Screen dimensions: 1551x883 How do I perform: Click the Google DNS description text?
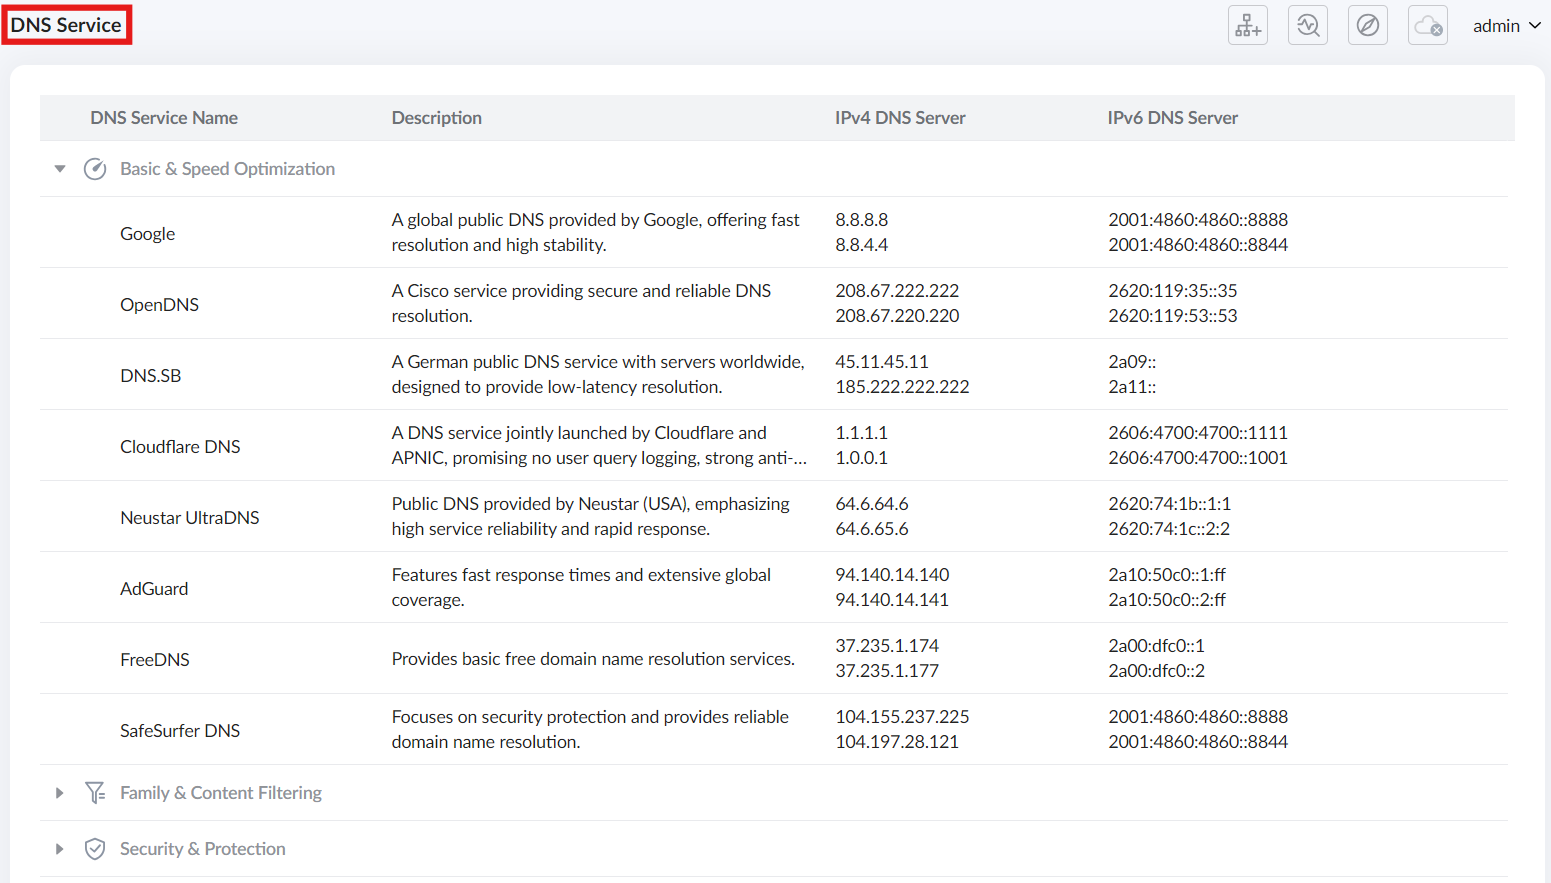[x=596, y=232]
